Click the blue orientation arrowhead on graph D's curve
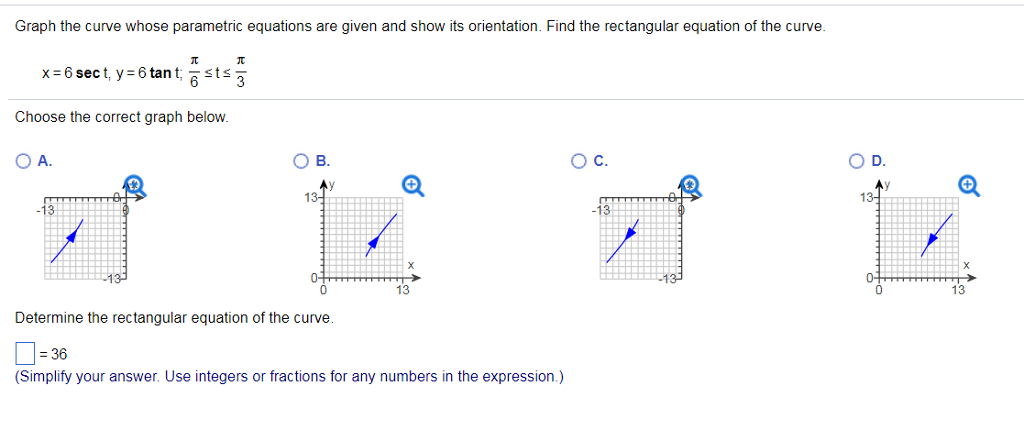The height and width of the screenshot is (430, 1024). [x=931, y=240]
